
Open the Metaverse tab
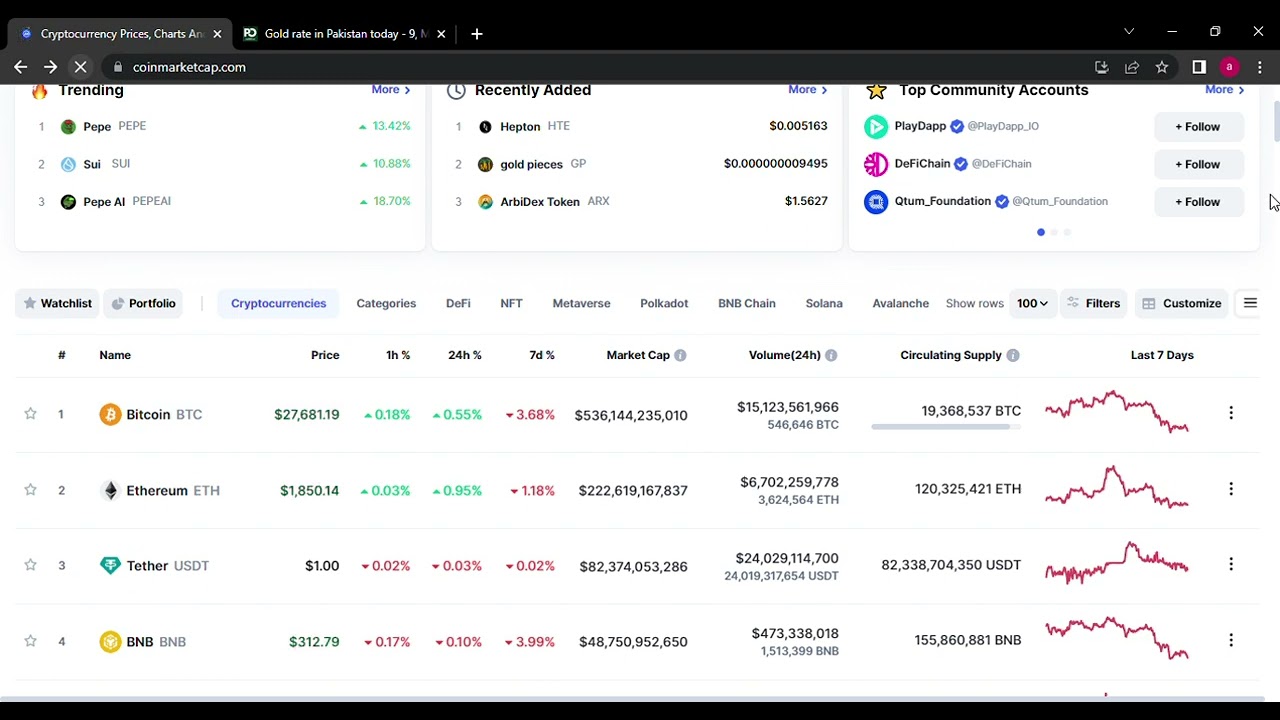tap(581, 303)
